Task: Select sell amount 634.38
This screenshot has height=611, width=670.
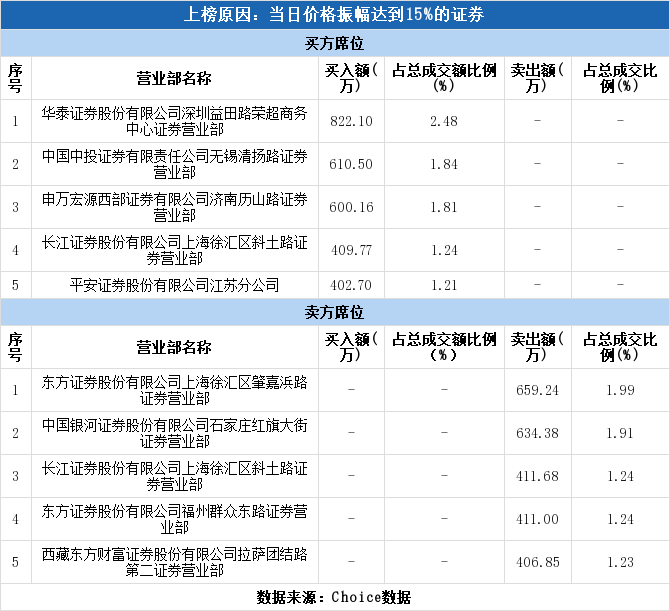Action: pos(538,433)
